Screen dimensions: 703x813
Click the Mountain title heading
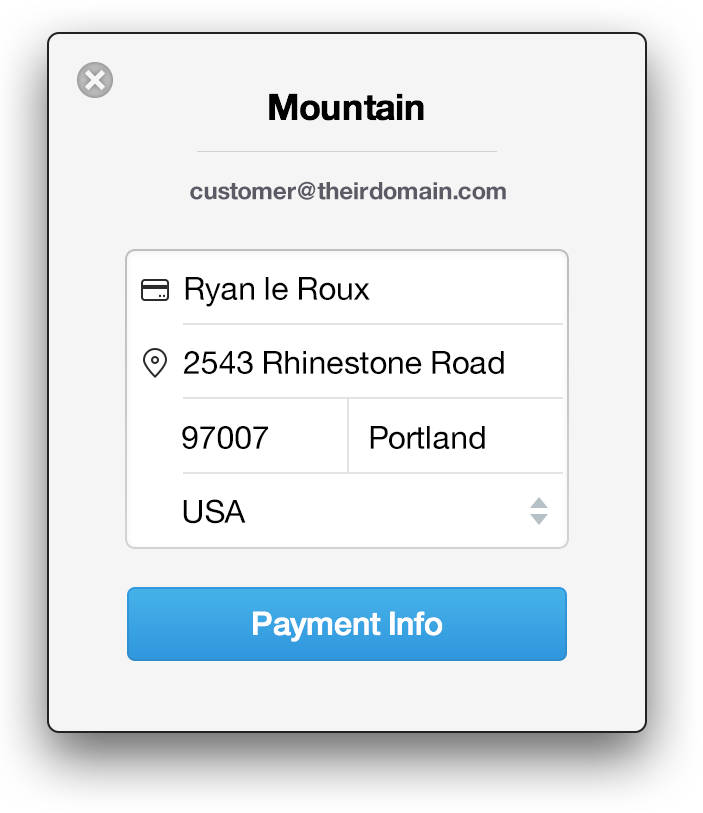click(x=346, y=108)
